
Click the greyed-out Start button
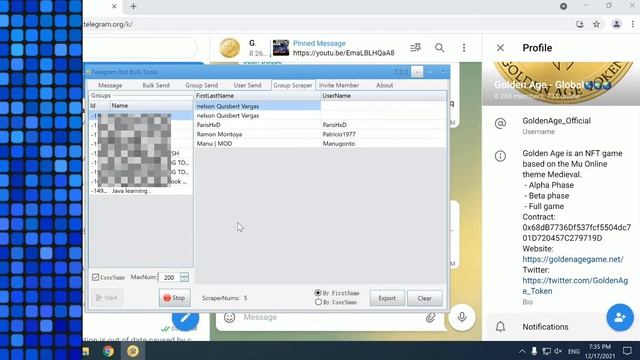click(107, 298)
